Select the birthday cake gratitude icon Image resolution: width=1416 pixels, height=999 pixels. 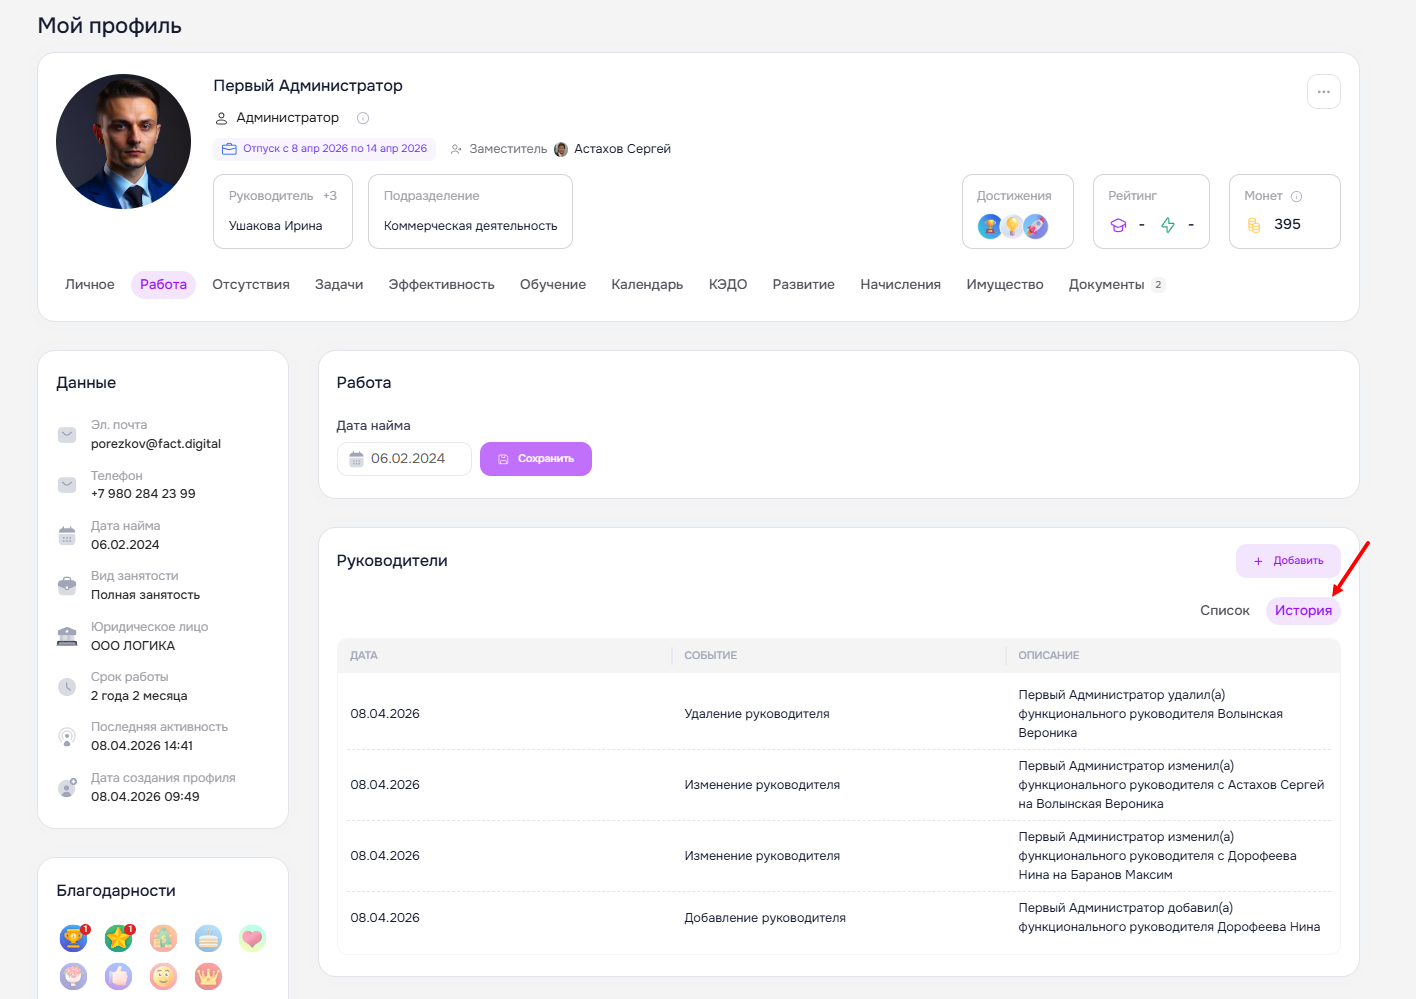[x=208, y=938]
